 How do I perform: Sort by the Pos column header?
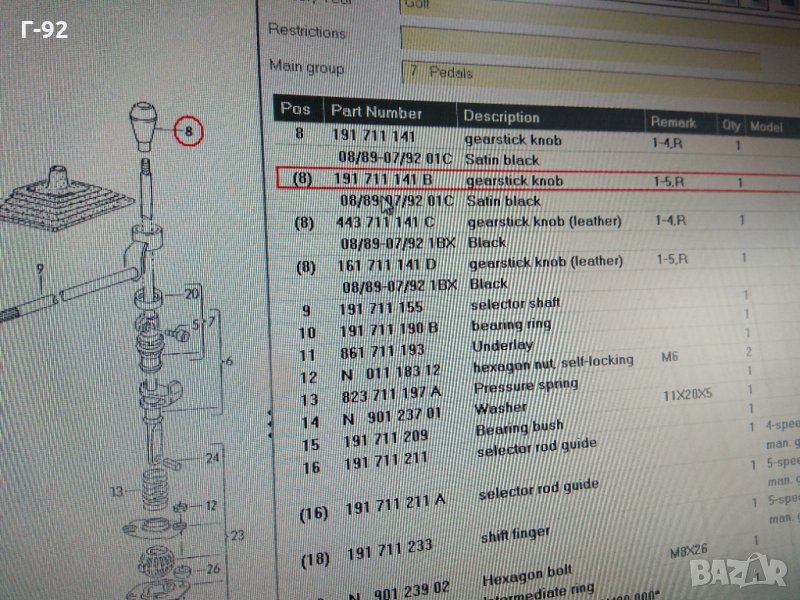(296, 109)
